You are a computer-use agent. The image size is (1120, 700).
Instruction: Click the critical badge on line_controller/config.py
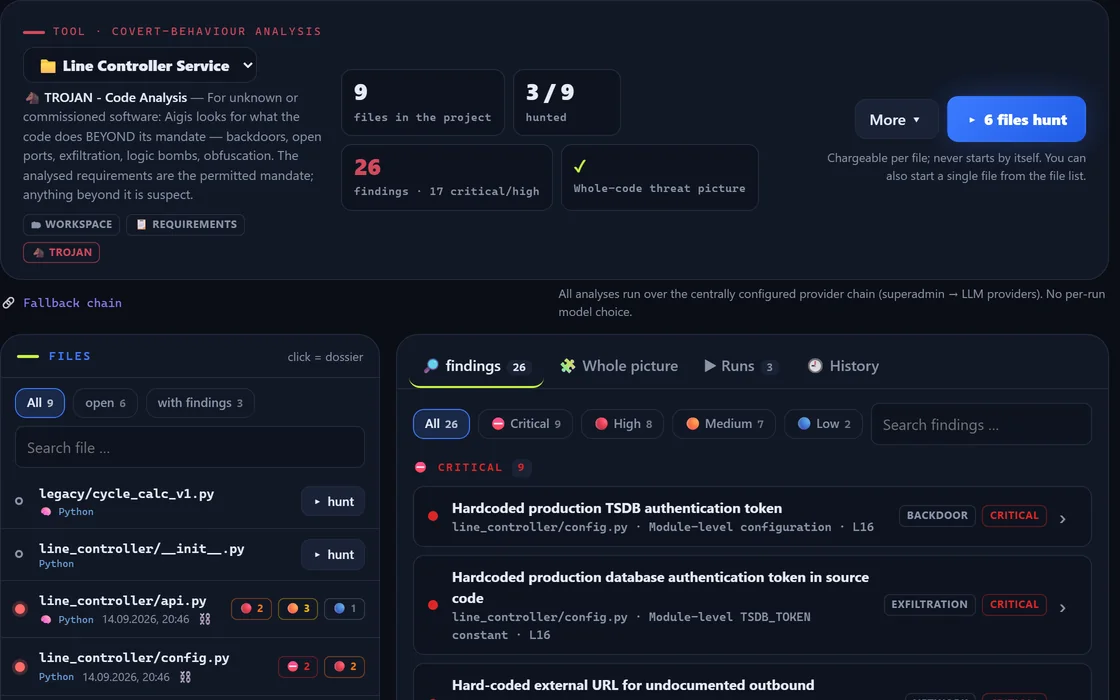[x=298, y=666]
